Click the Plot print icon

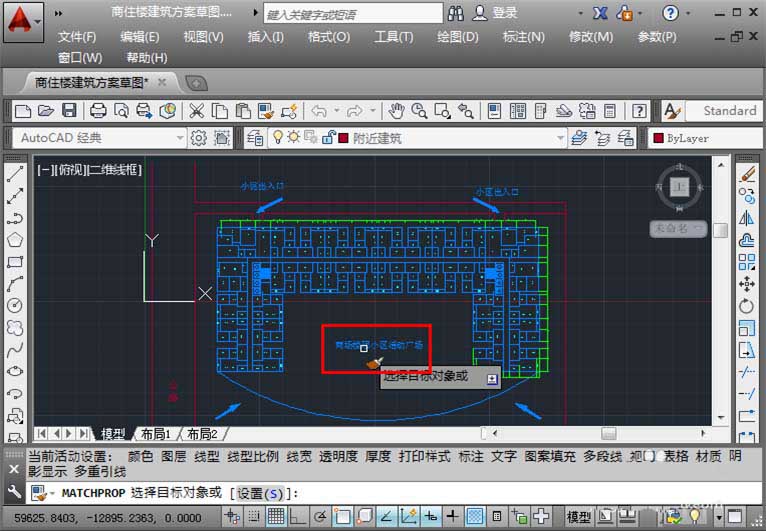[98, 111]
